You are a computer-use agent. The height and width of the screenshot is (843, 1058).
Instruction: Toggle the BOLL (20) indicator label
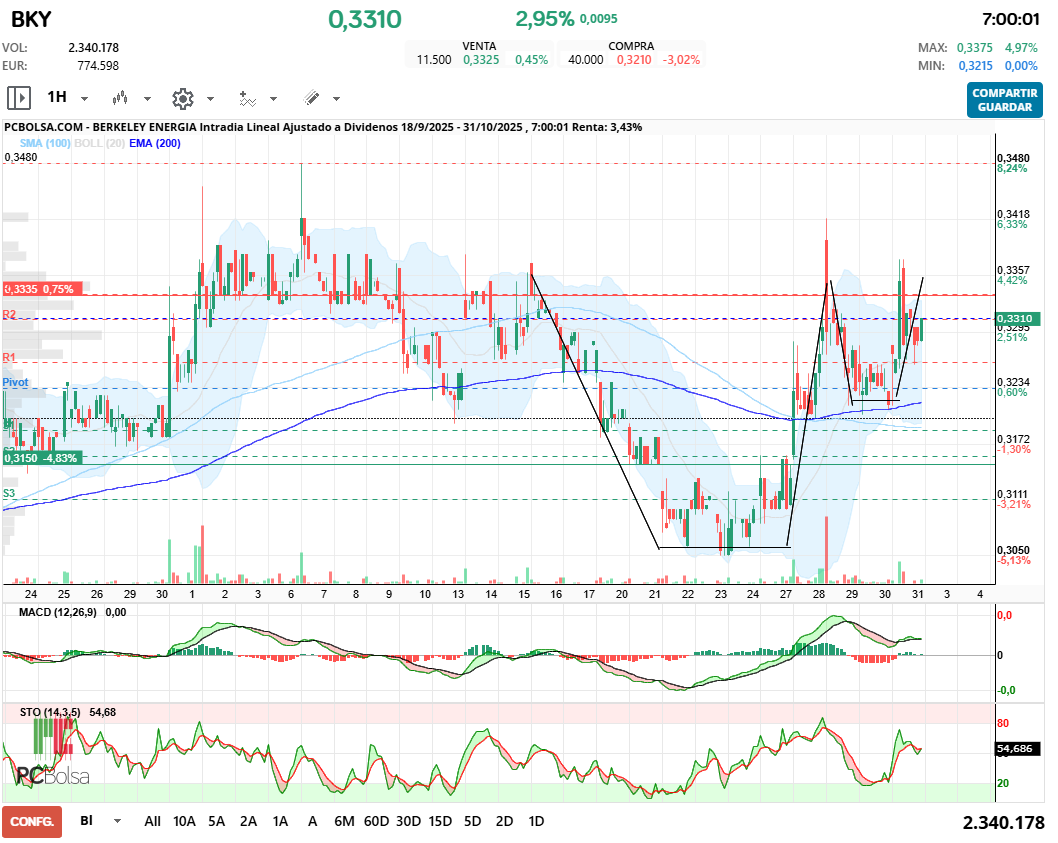pyautogui.click(x=99, y=143)
